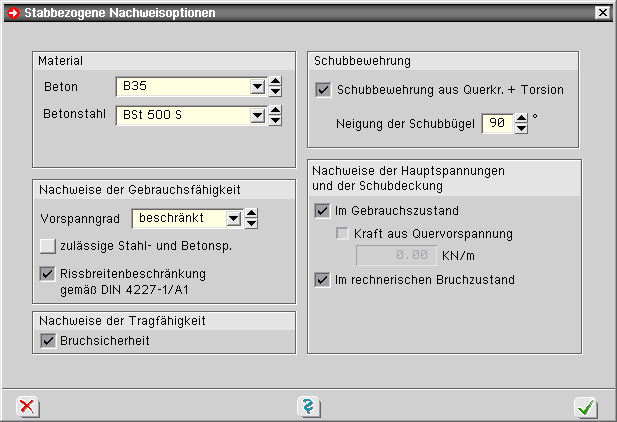The width and height of the screenshot is (617, 422).
Task: Toggle Im Gebrauchszustand checkbox
Action: tap(323, 211)
